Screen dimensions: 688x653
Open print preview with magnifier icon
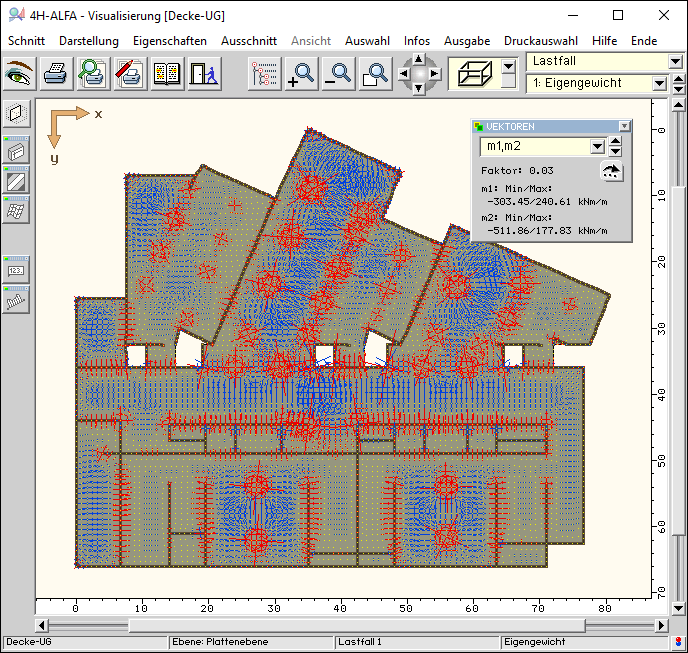[93, 74]
